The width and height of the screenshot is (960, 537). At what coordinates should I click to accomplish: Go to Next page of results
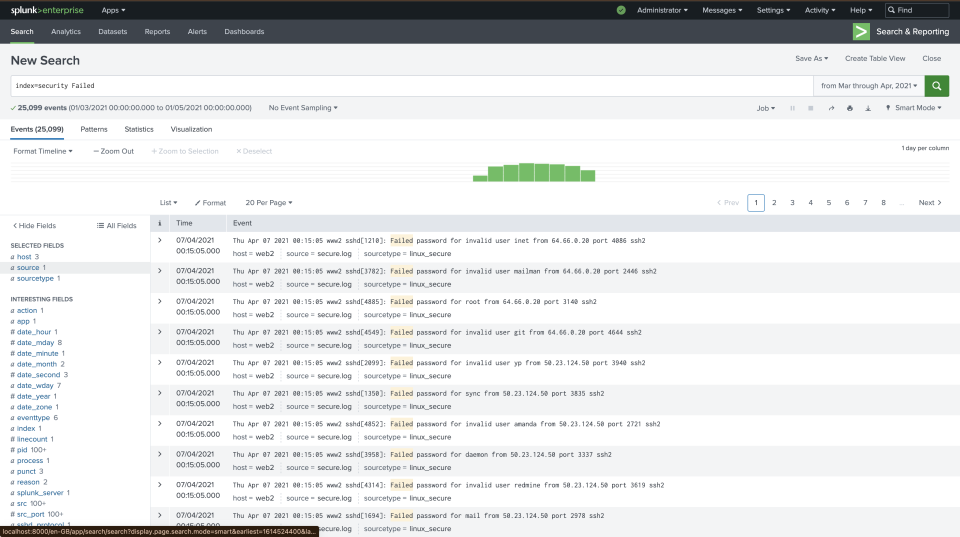coord(929,203)
